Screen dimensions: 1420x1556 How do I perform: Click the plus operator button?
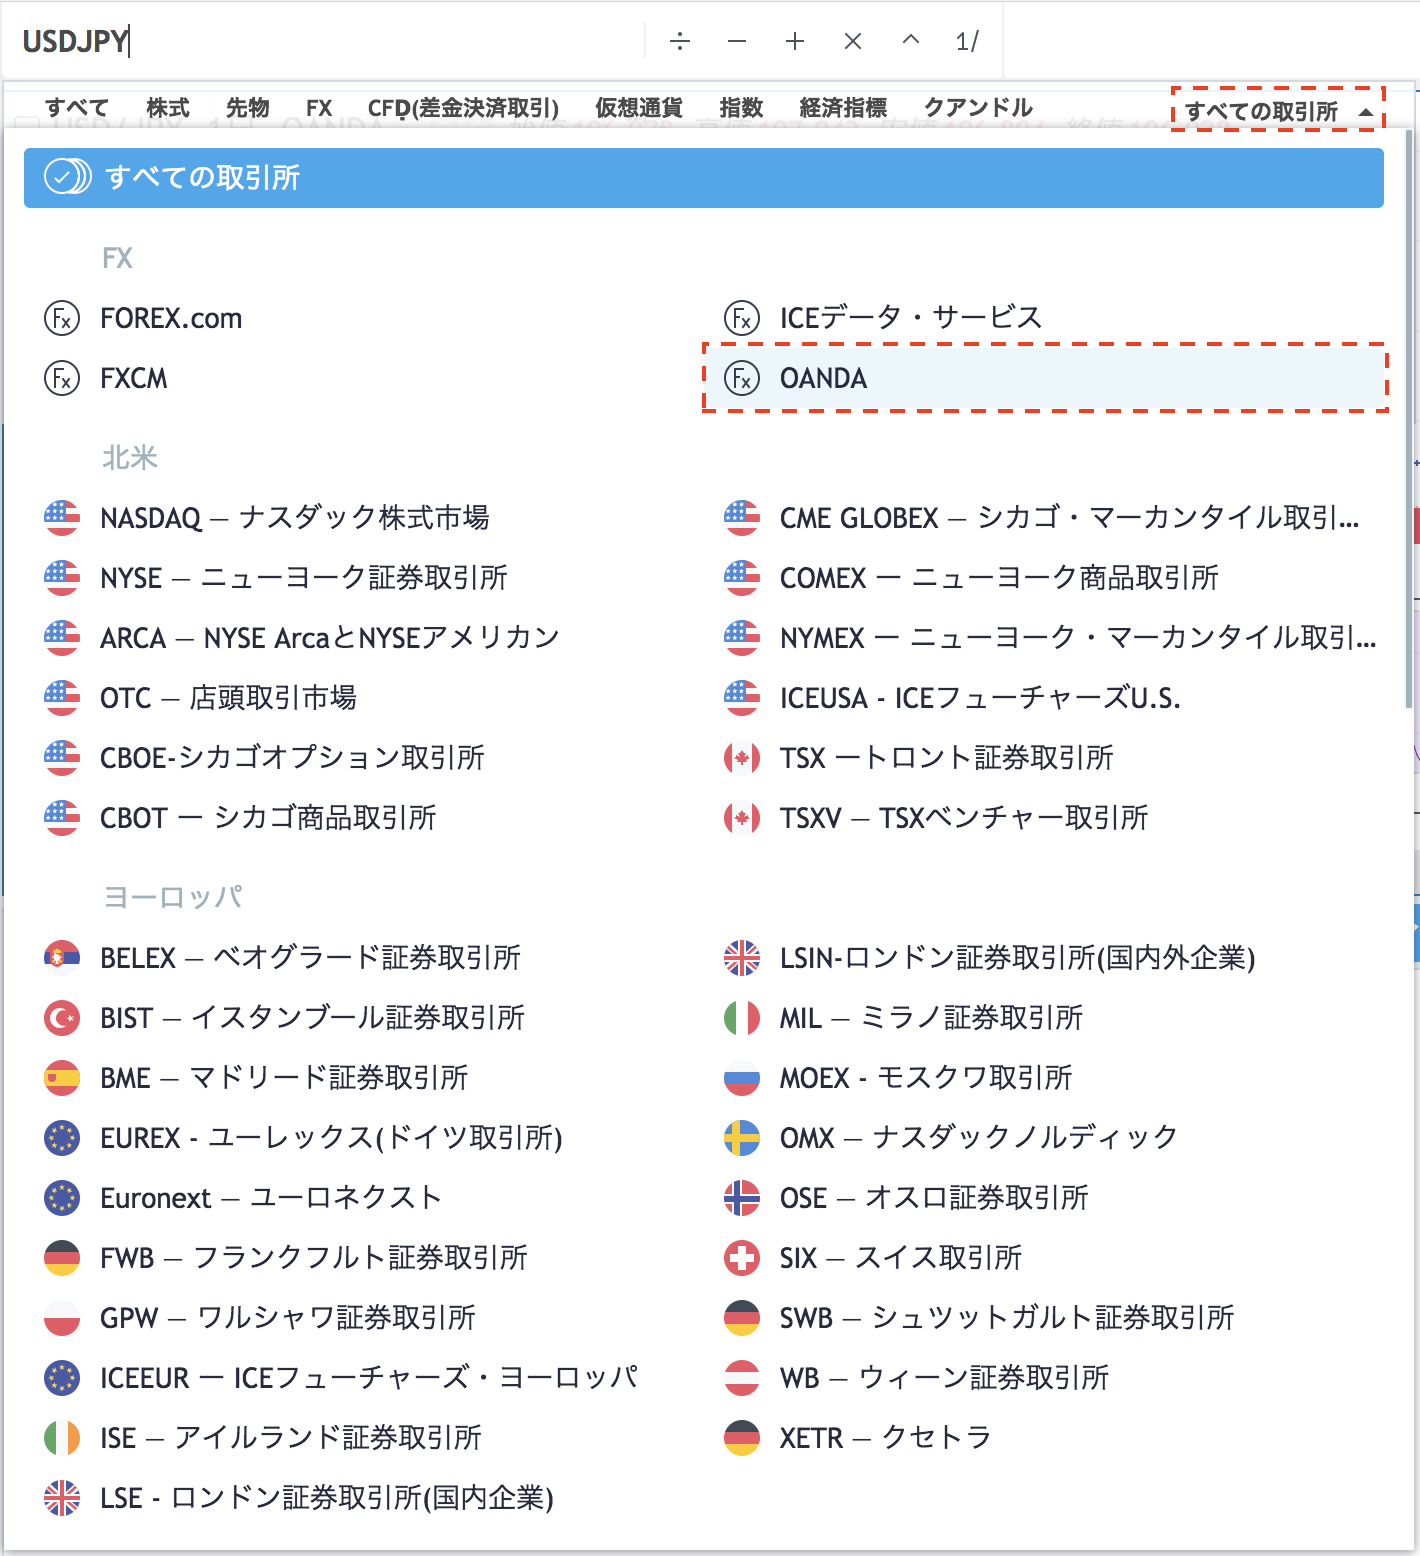(x=795, y=41)
